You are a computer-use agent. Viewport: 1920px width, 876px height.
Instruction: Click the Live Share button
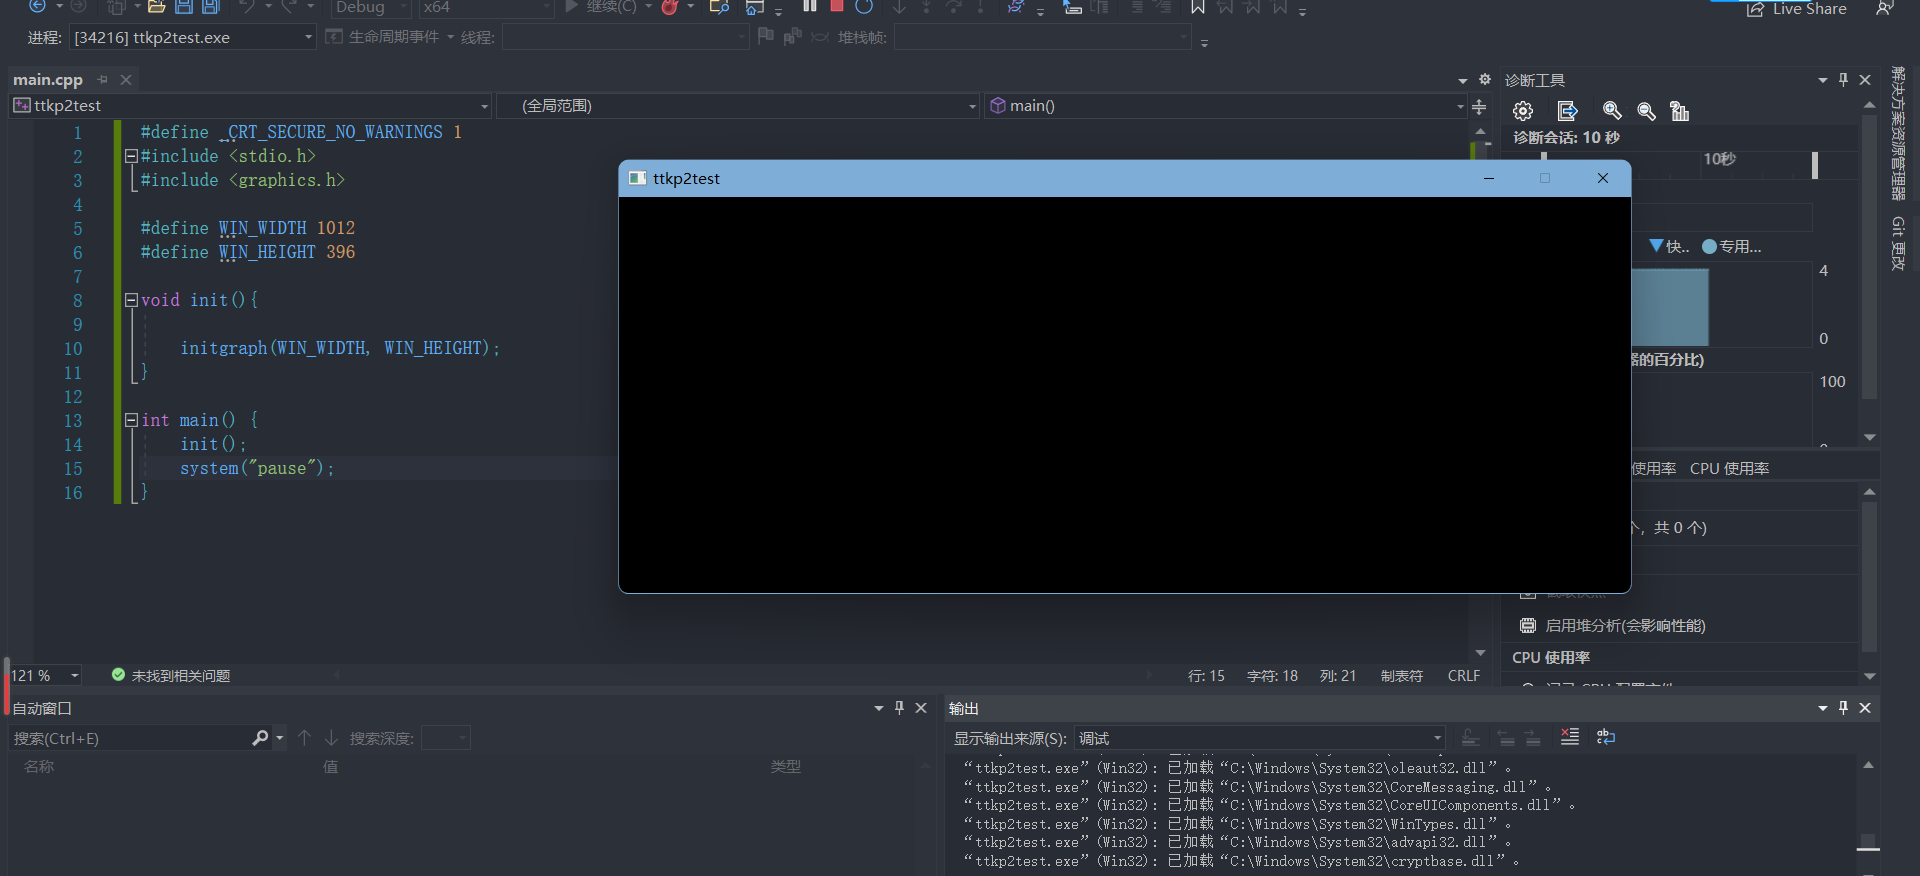pos(1797,8)
